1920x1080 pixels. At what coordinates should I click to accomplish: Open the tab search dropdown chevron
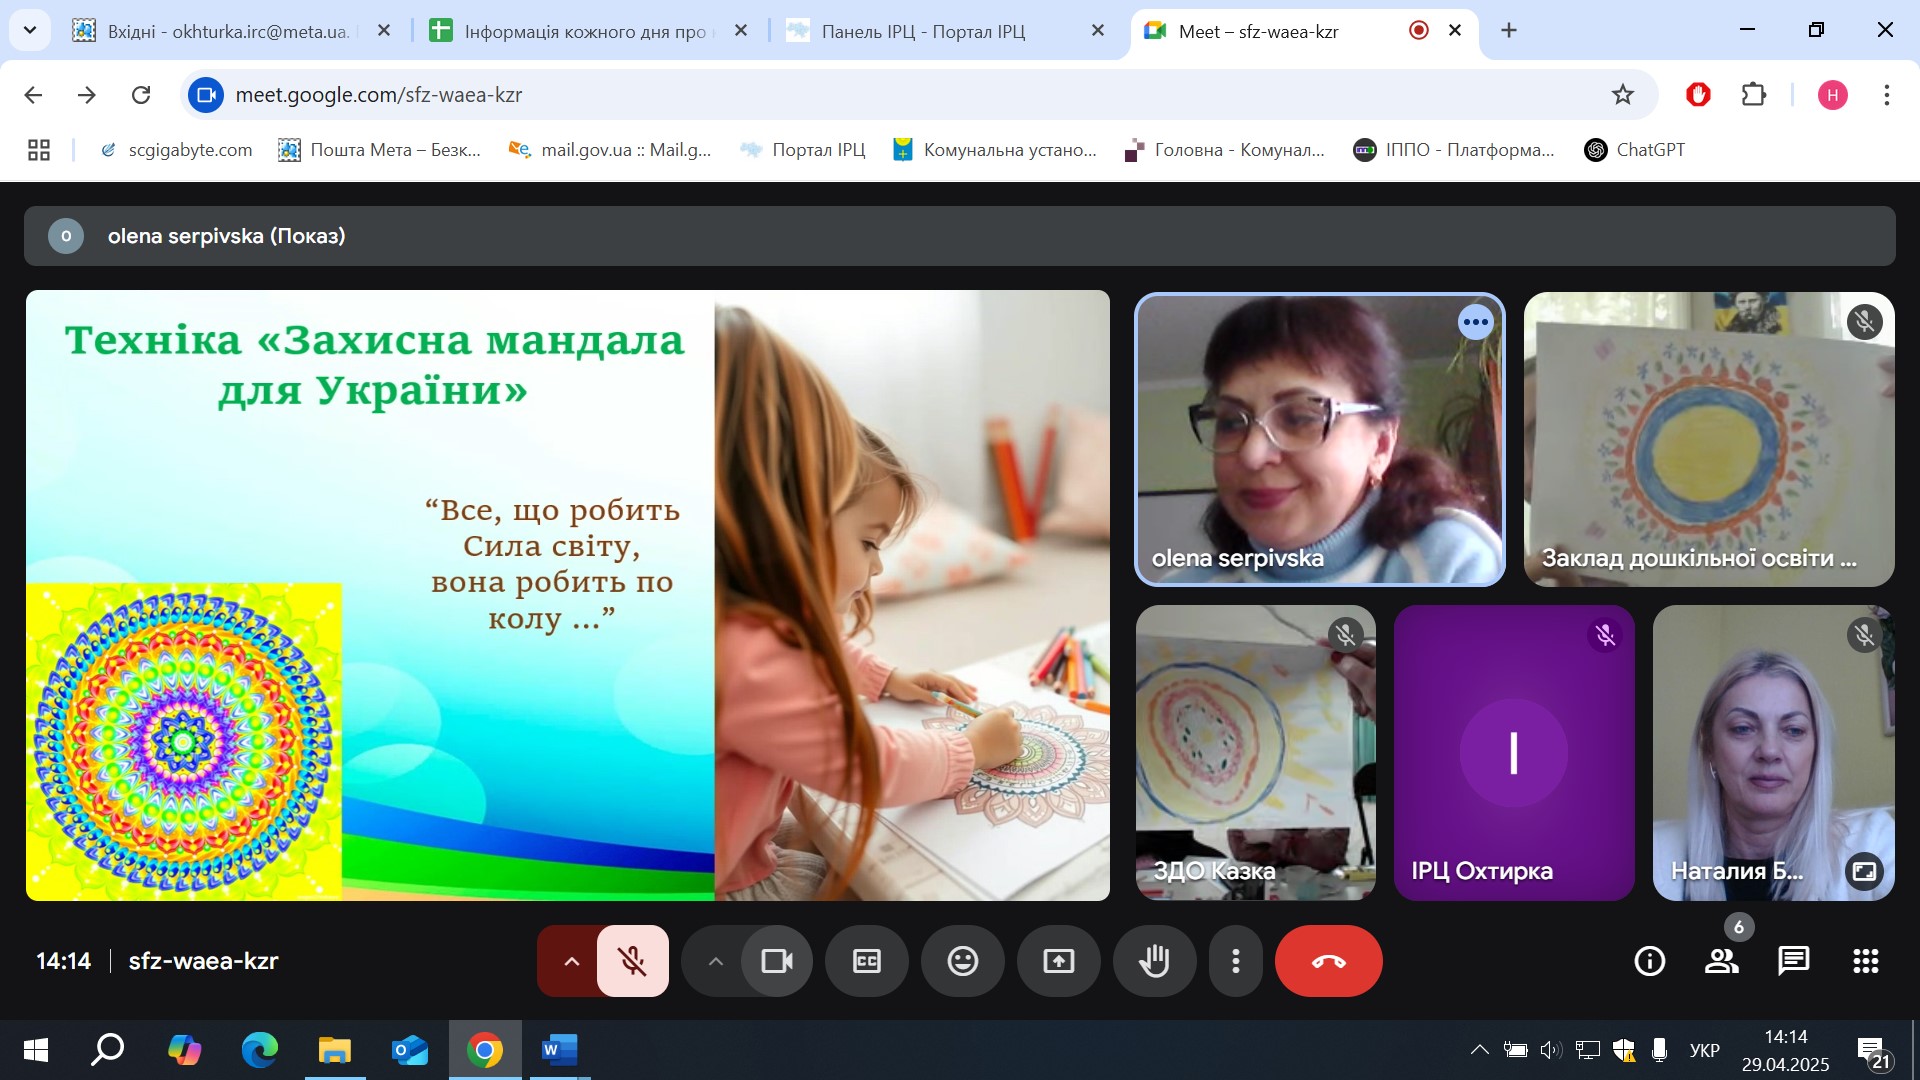click(x=30, y=30)
